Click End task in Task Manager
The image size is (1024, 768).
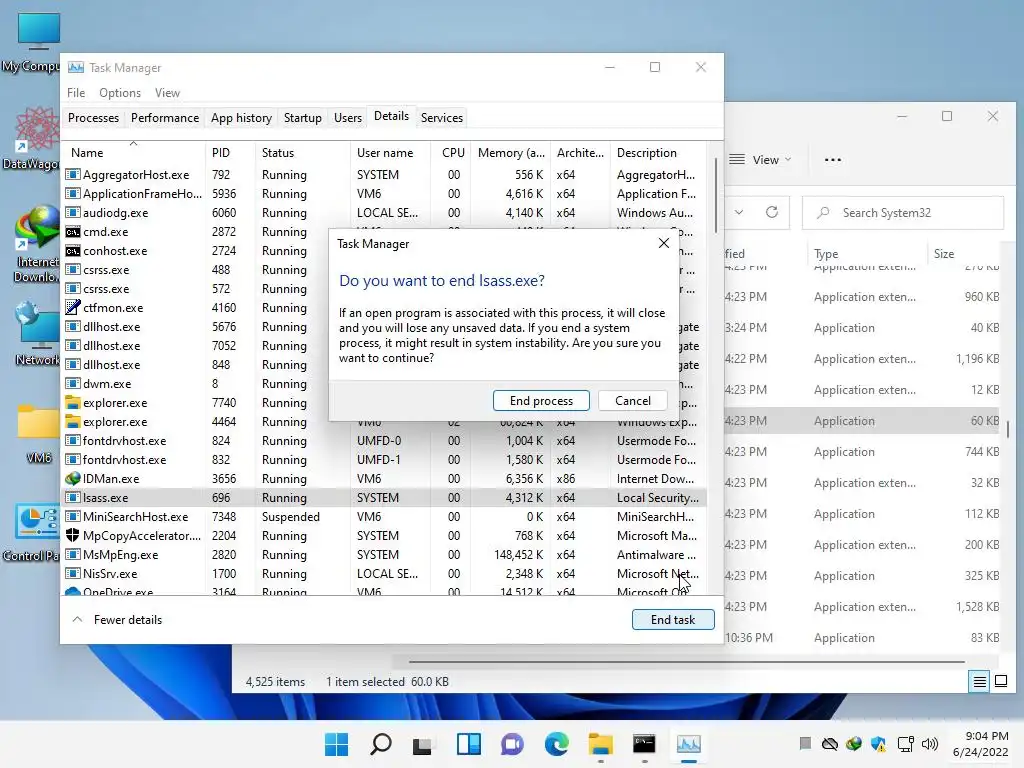pyautogui.click(x=673, y=619)
